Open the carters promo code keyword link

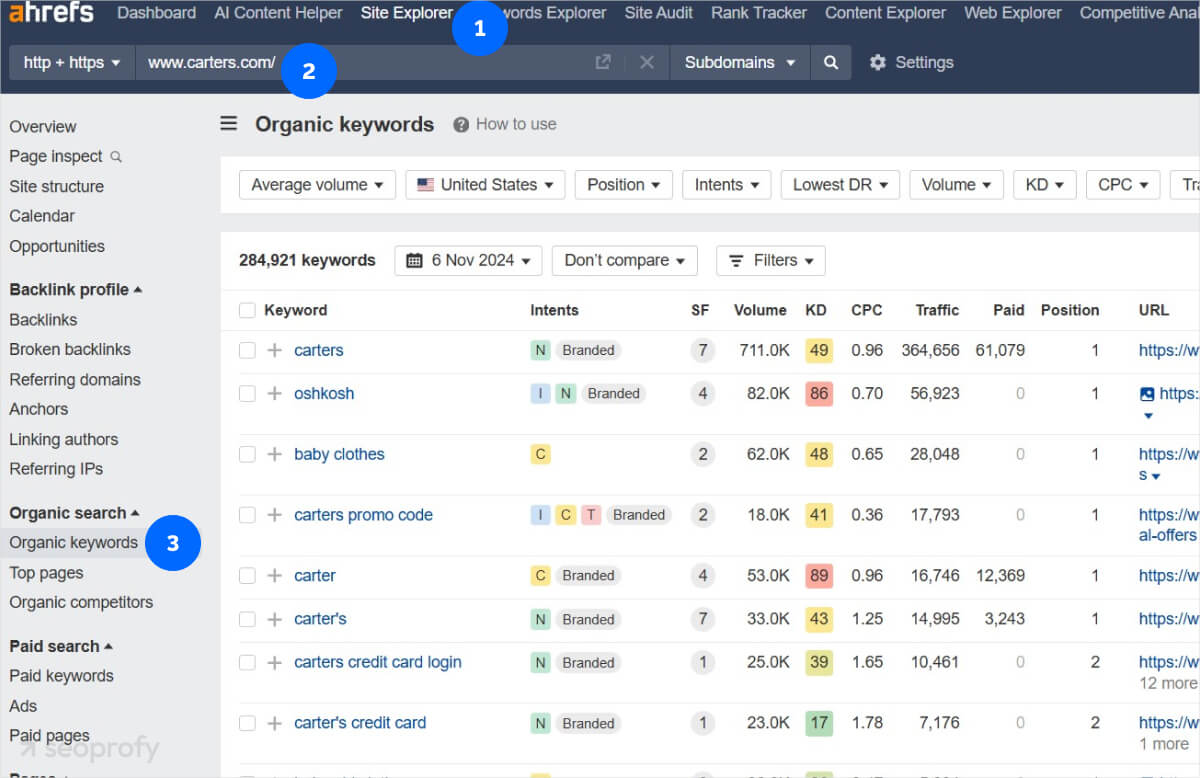coord(363,515)
